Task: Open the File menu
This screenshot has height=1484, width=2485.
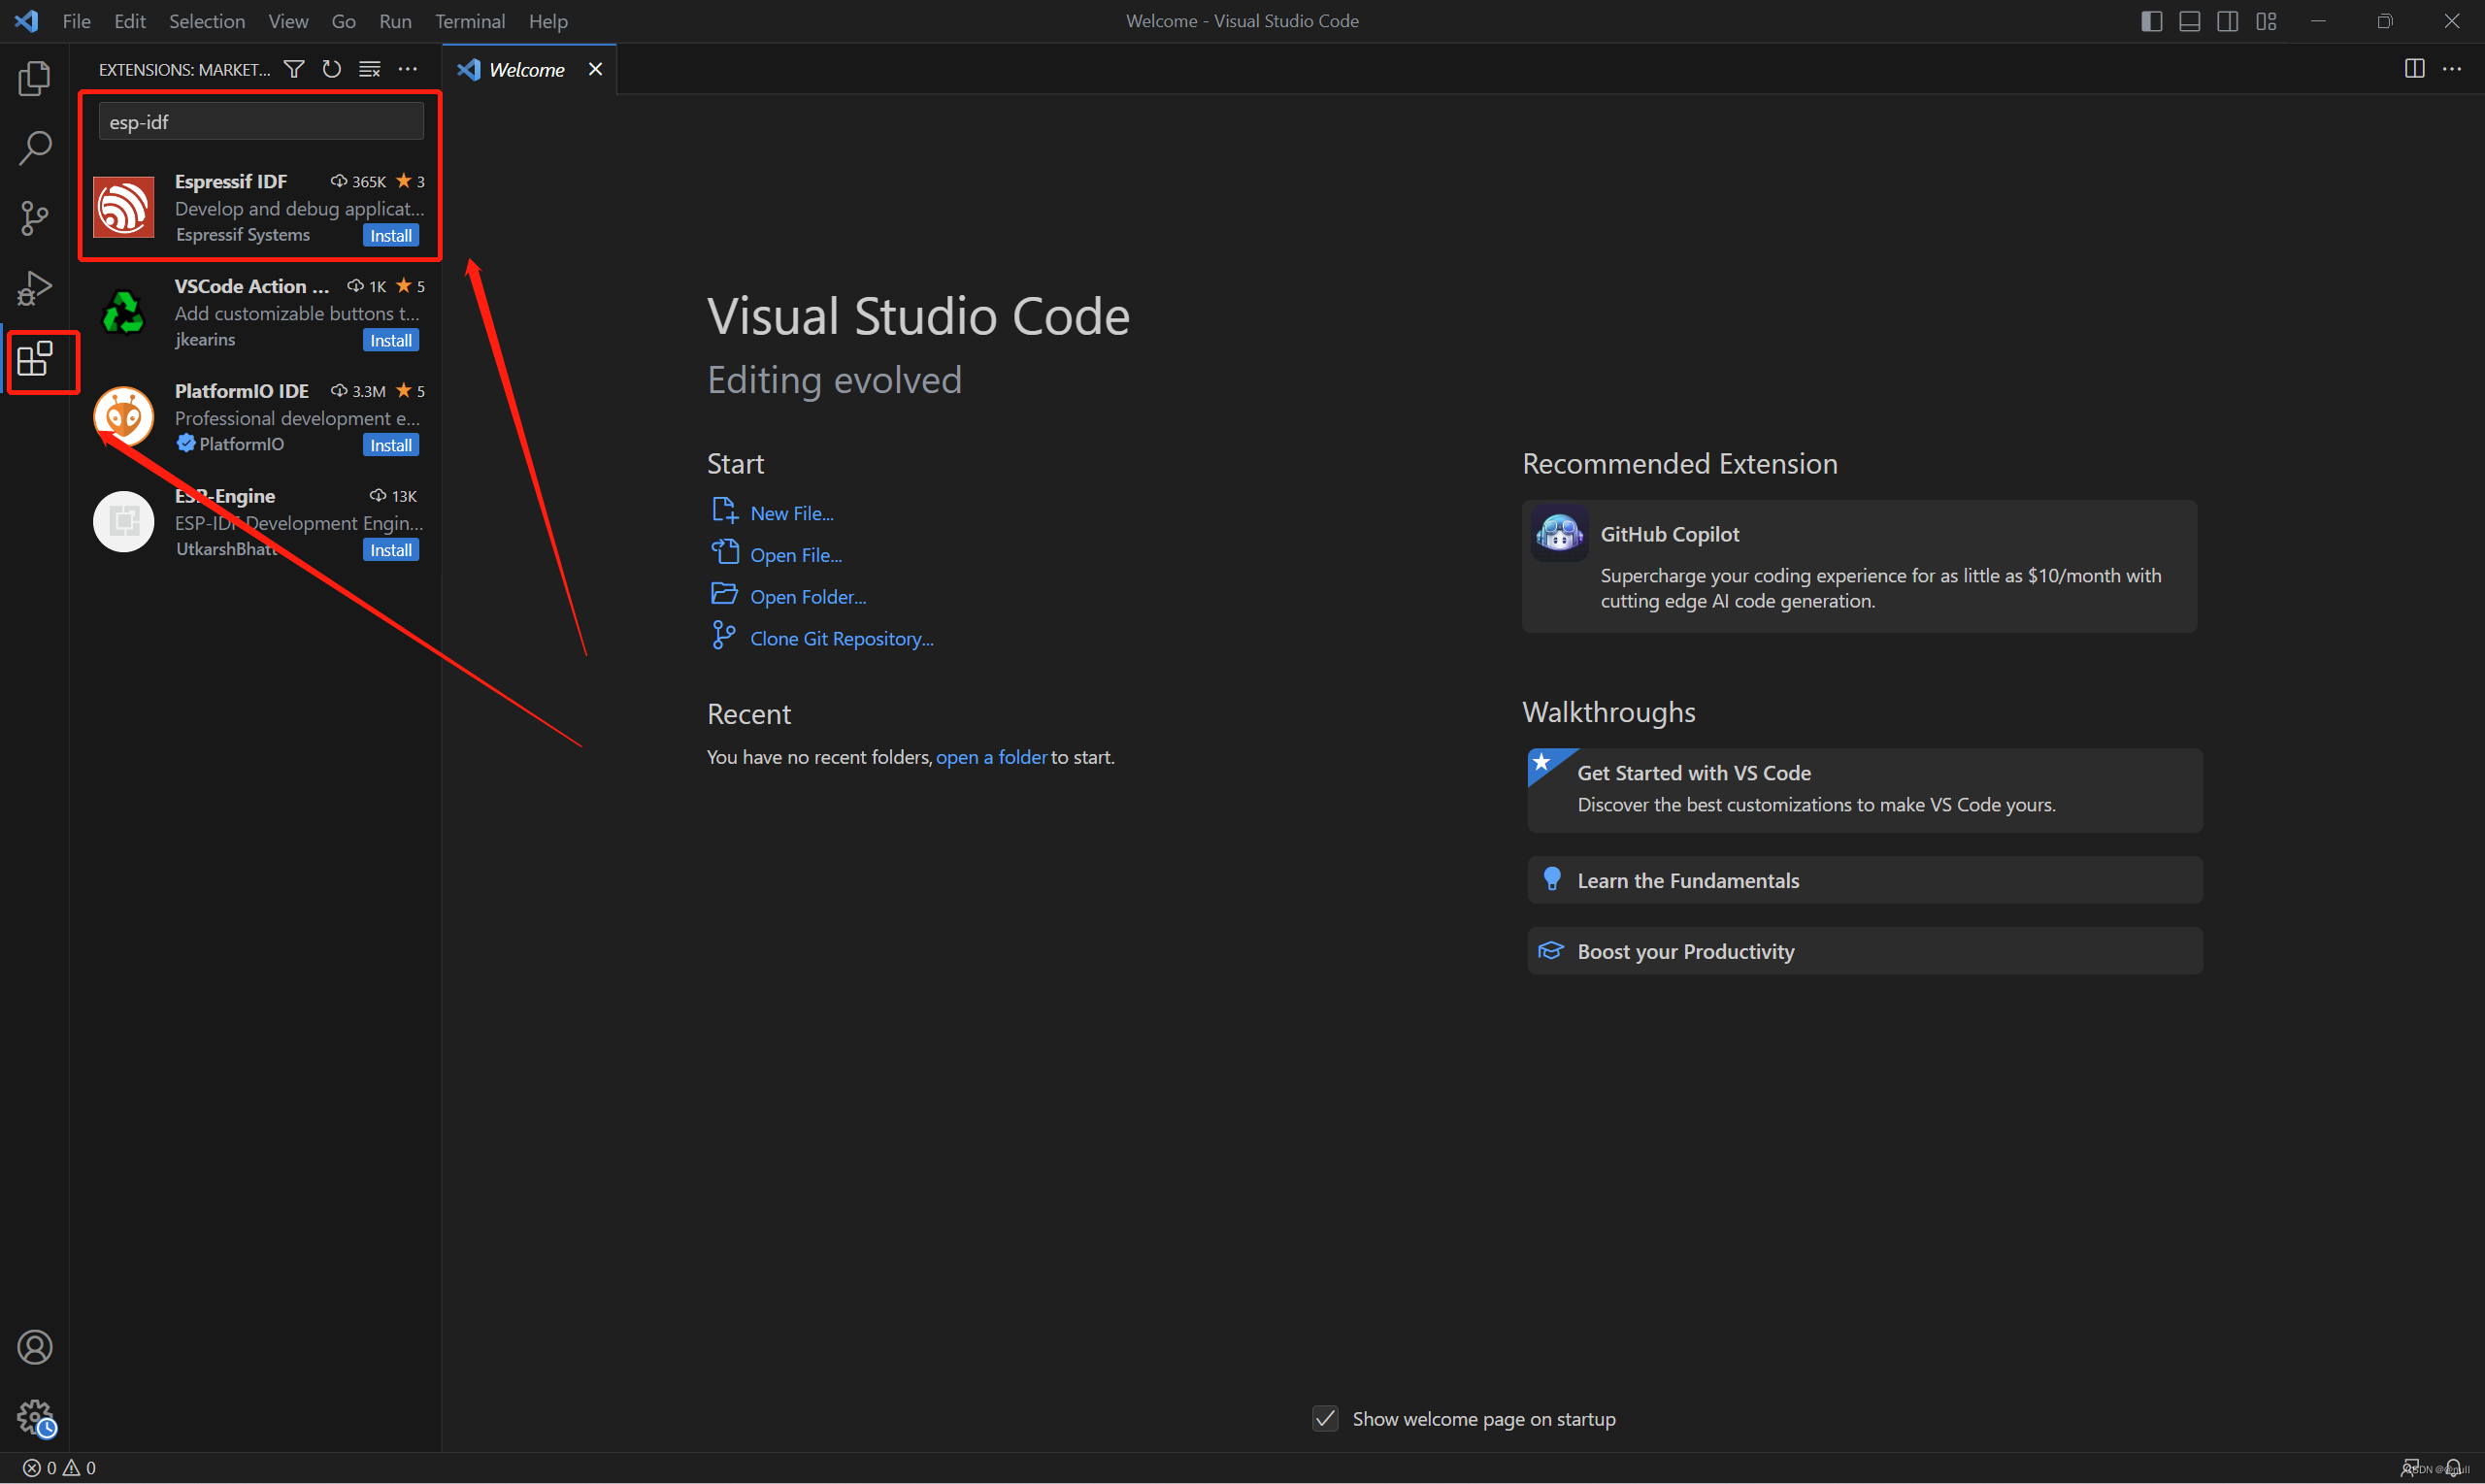Action: coord(77,21)
